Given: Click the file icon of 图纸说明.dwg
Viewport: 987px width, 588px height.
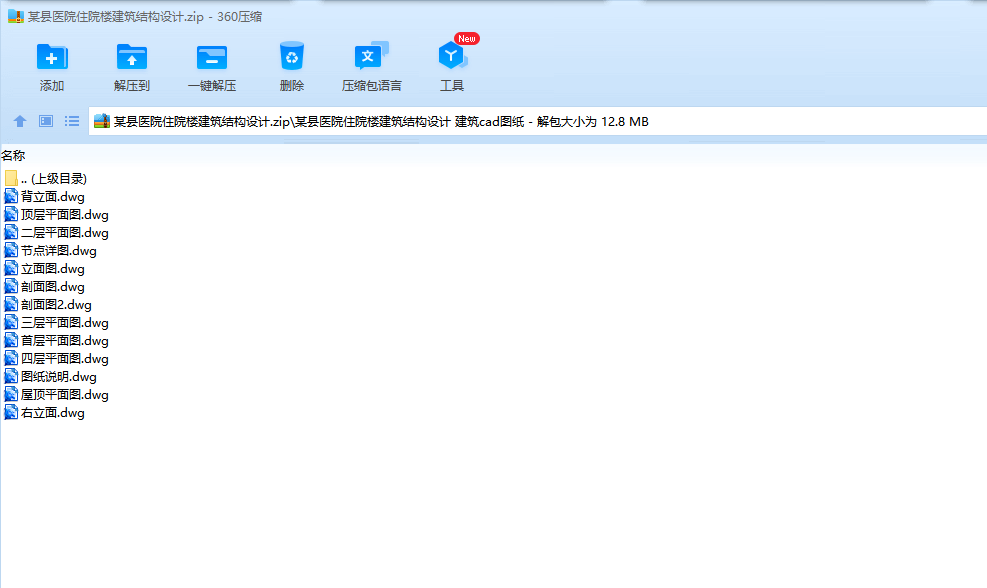Looking at the screenshot, I should tap(11, 376).
